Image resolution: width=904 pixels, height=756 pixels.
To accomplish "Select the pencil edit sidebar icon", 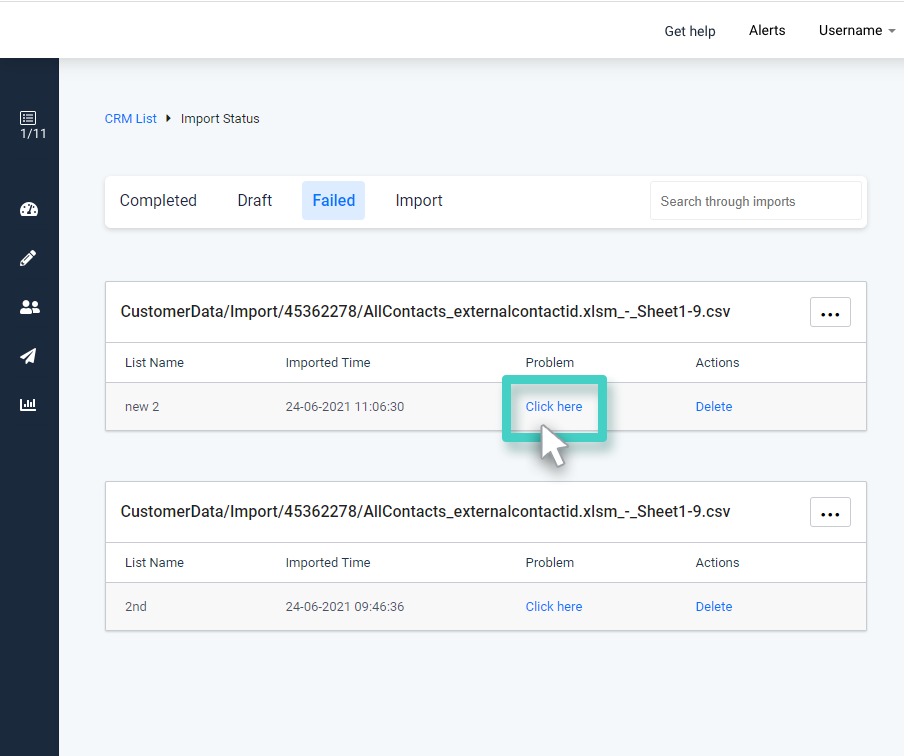I will click(x=28, y=258).
